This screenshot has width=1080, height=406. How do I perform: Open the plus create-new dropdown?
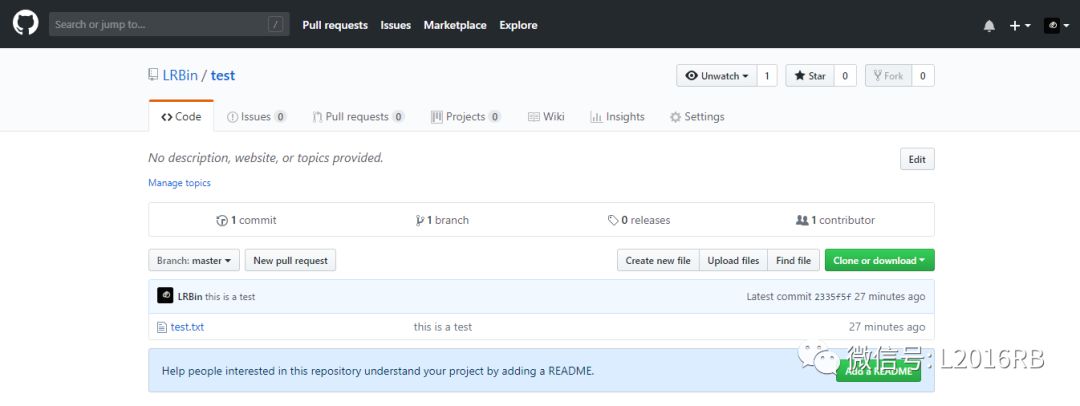tap(1019, 25)
